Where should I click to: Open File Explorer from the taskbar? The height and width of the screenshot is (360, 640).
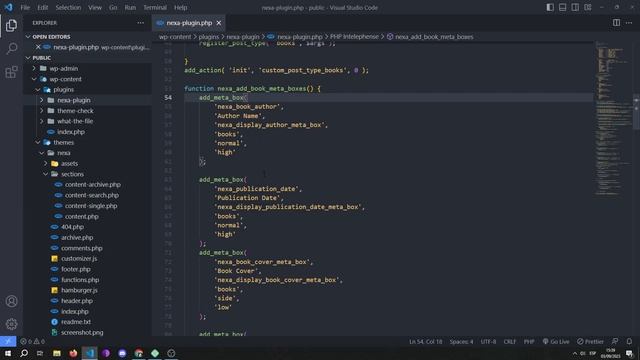[x=57, y=353]
